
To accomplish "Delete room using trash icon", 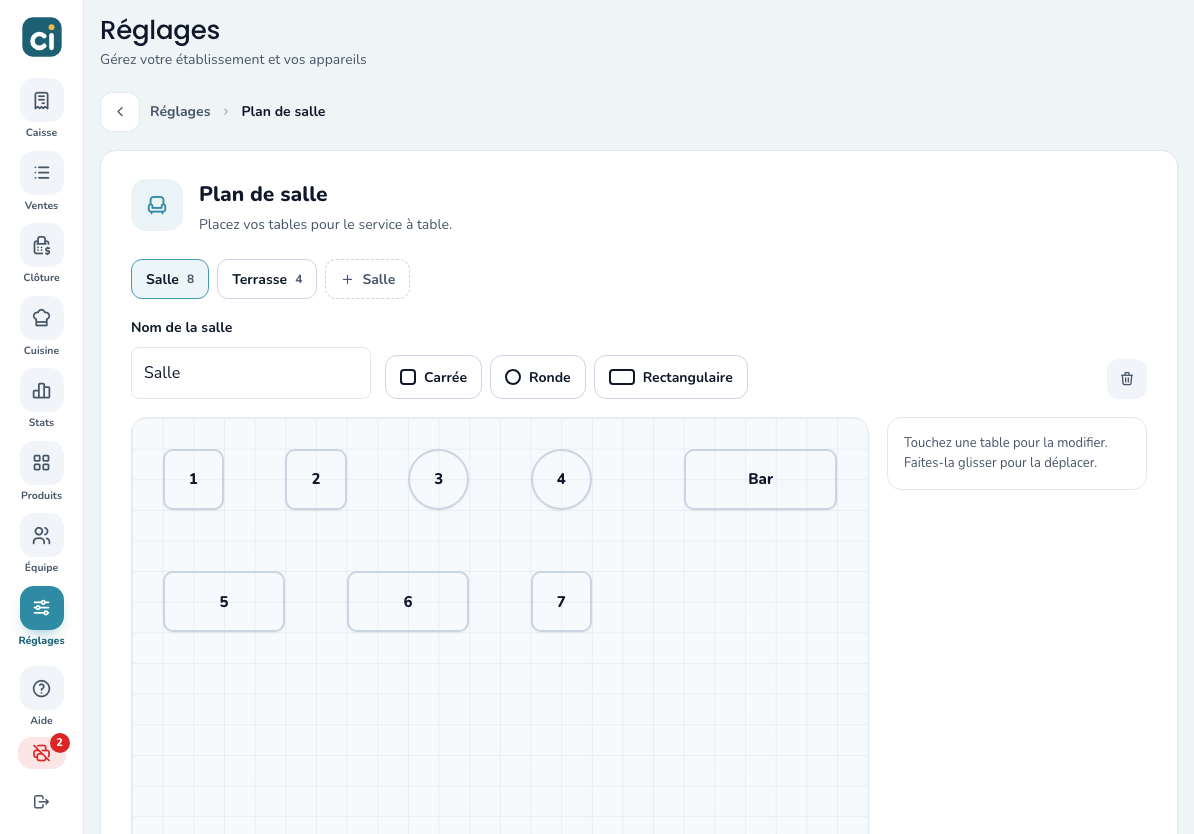I will coord(1126,379).
